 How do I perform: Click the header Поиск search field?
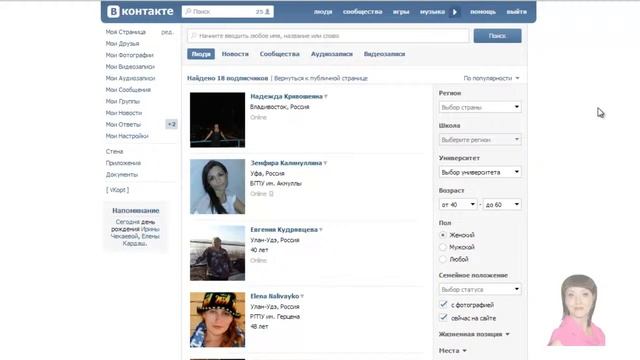coord(228,12)
